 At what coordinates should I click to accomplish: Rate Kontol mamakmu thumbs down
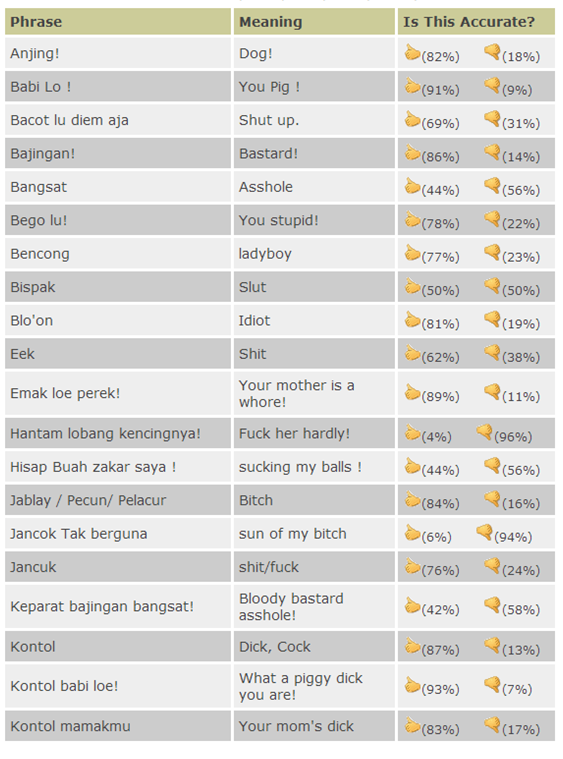coord(492,725)
